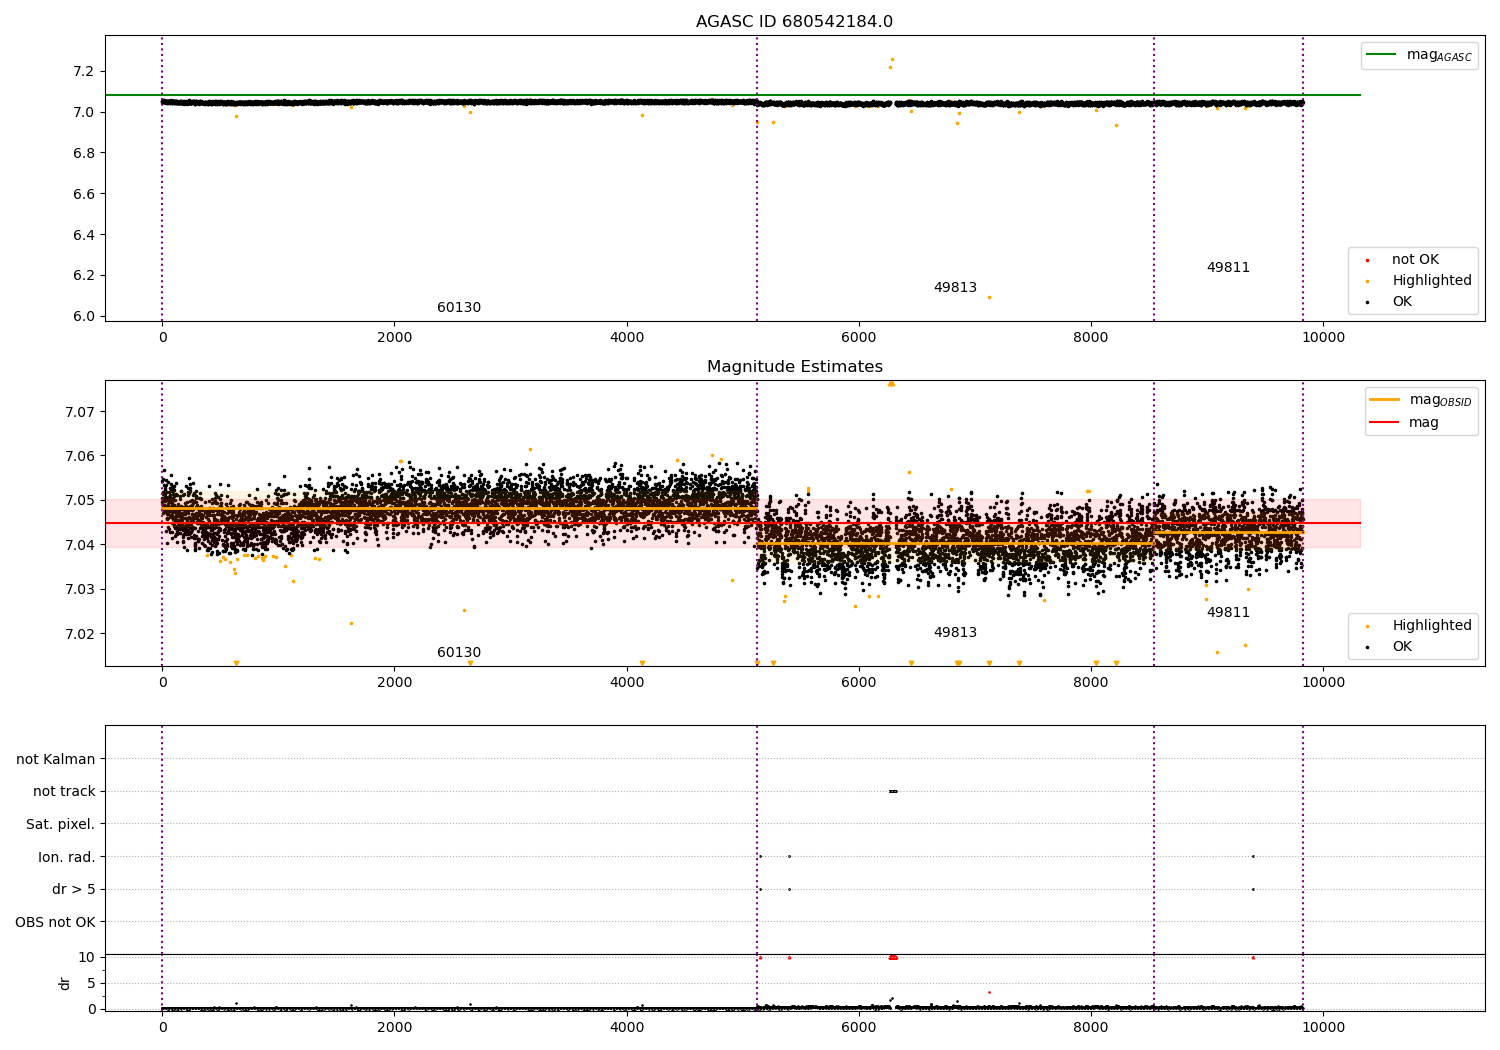Select the orange mag OBSID legend entry
Screen dimensions: 1500x1050
tap(1421, 400)
